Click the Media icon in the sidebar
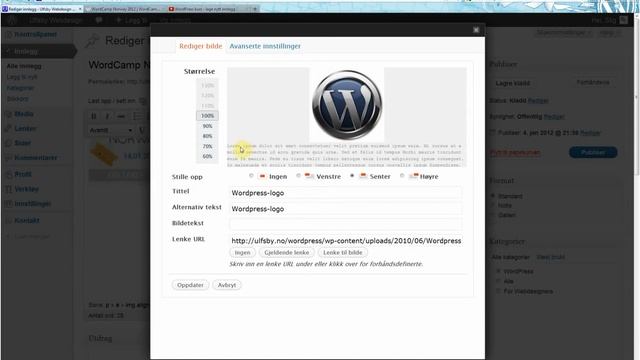This screenshot has height=360, width=640. [8, 114]
